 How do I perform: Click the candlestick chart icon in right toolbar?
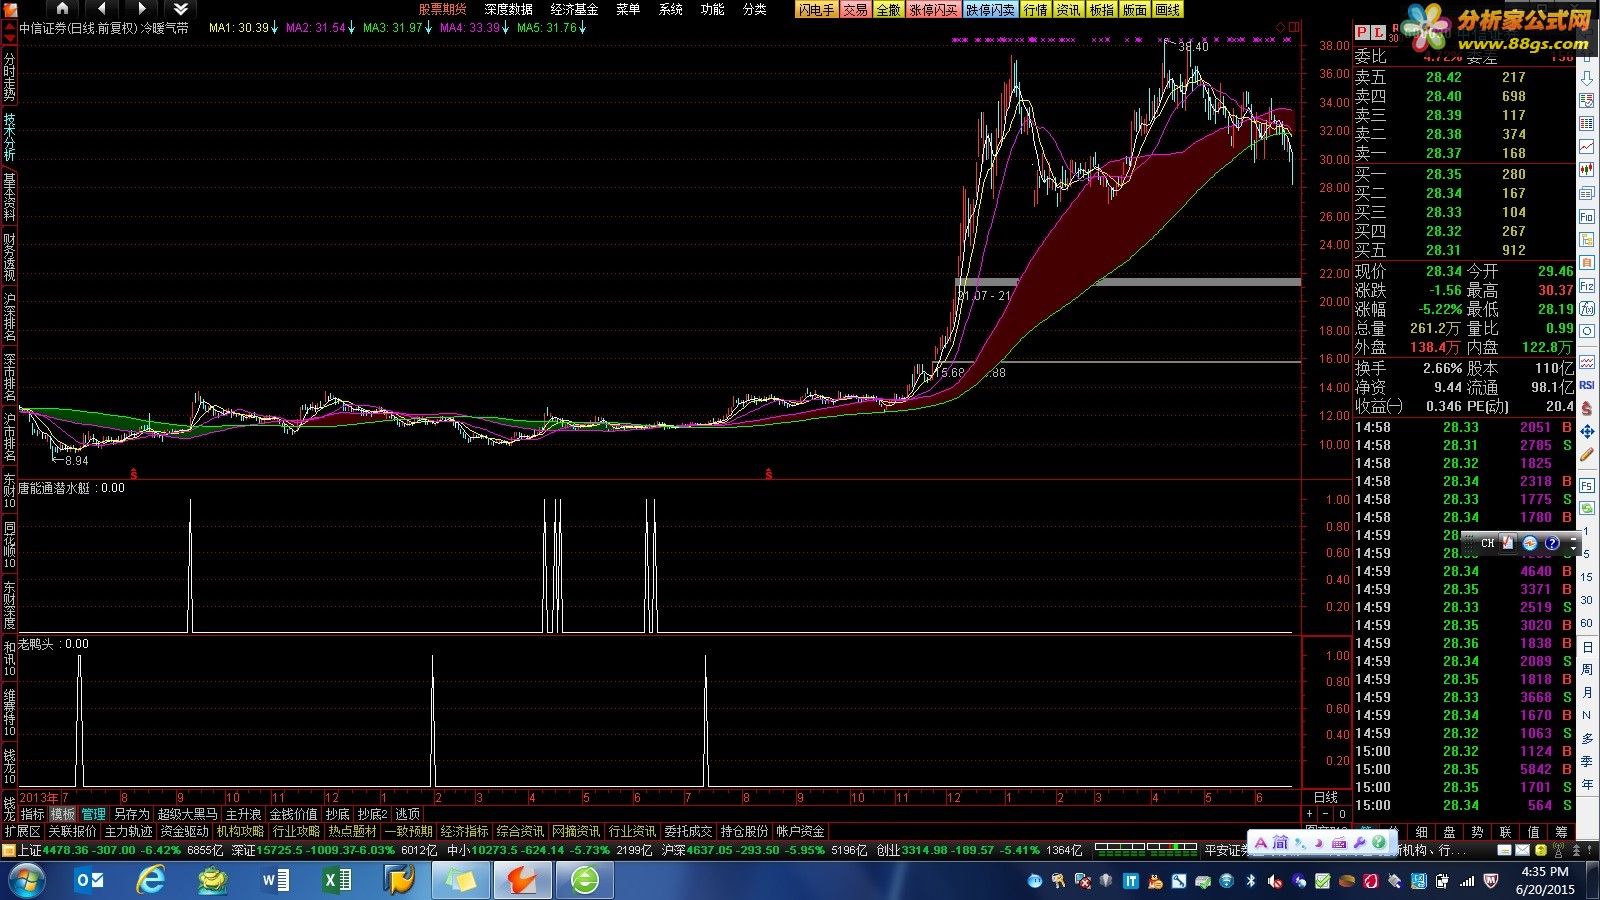[x=1587, y=170]
